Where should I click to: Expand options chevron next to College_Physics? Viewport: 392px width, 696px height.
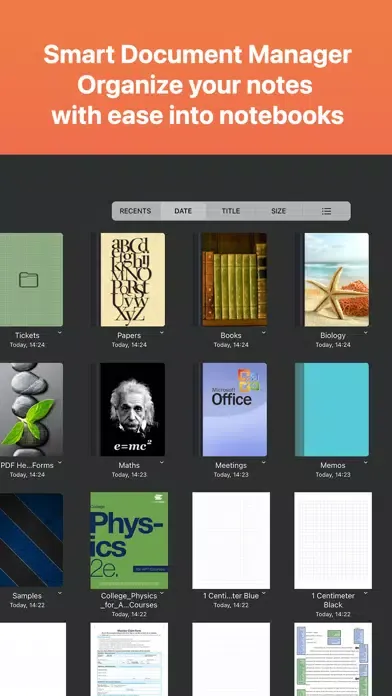tap(162, 593)
